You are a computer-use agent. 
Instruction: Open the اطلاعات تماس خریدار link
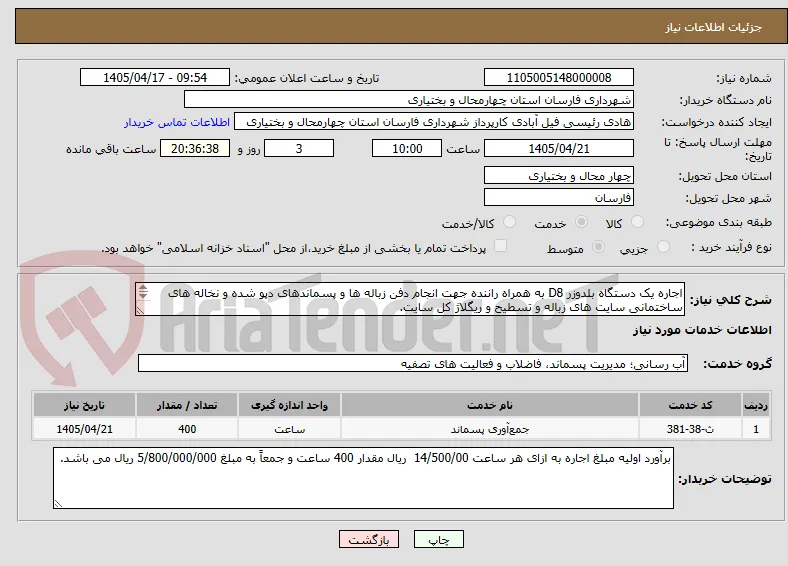tap(177, 122)
